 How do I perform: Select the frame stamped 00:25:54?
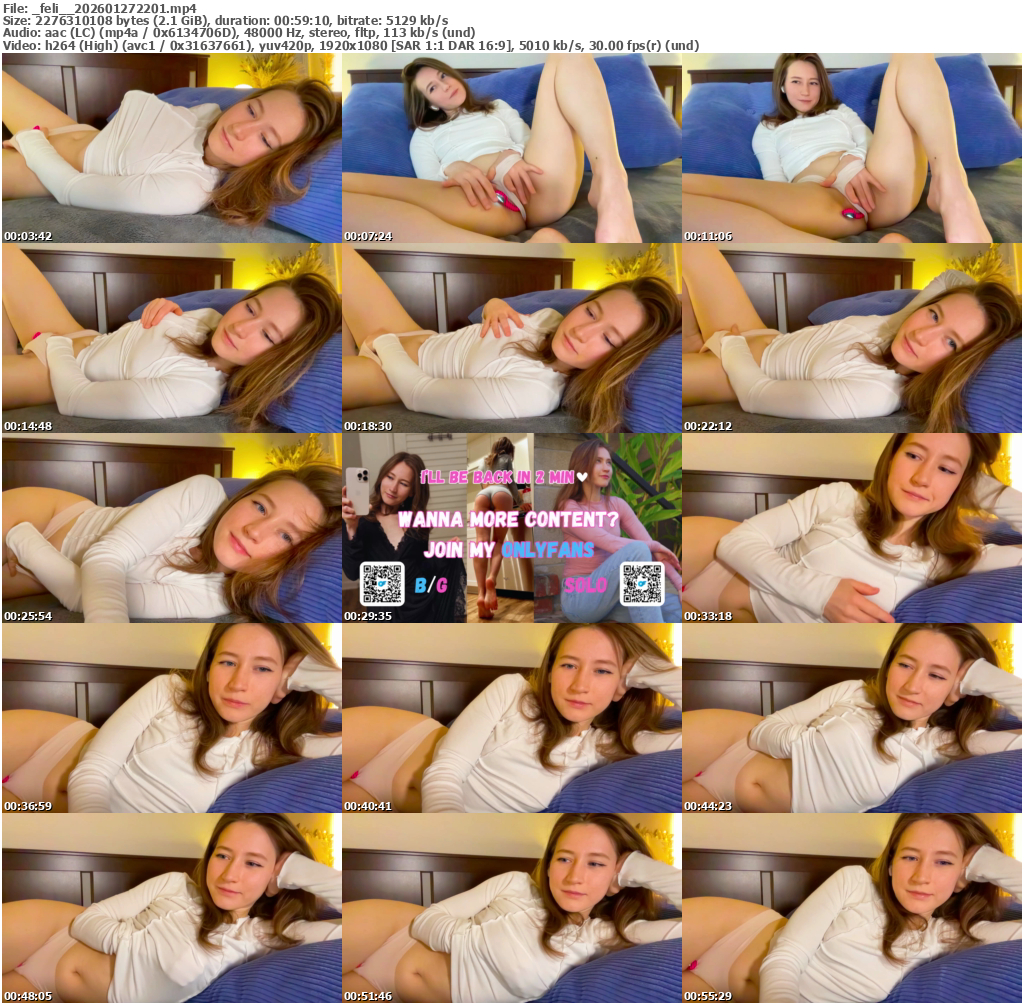tap(171, 528)
